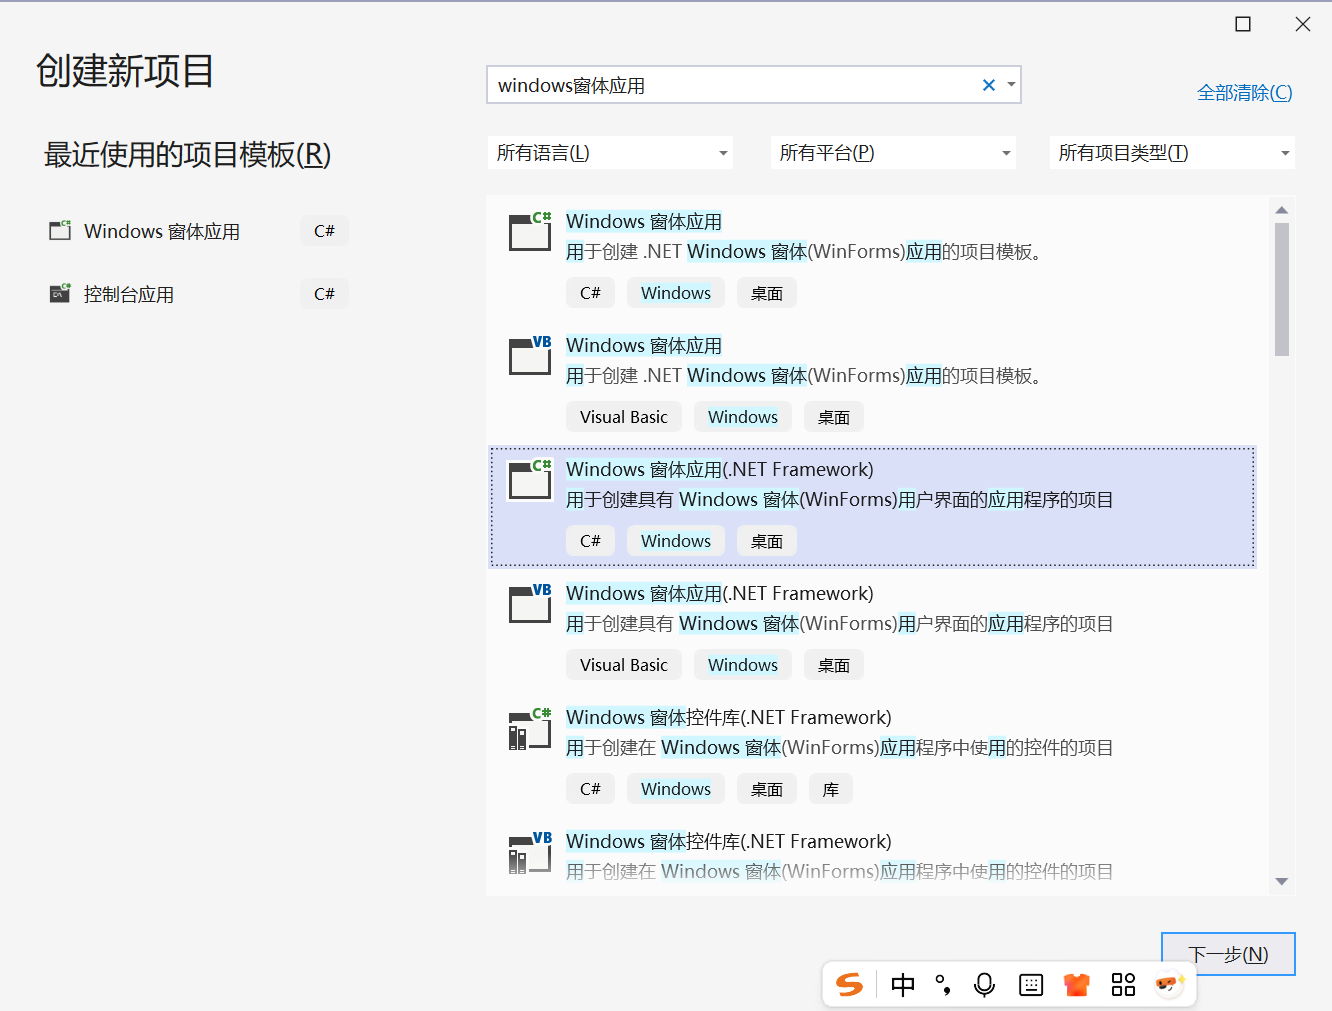The height and width of the screenshot is (1011, 1332).
Task: Click Windows tag under first template
Action: [676, 293]
